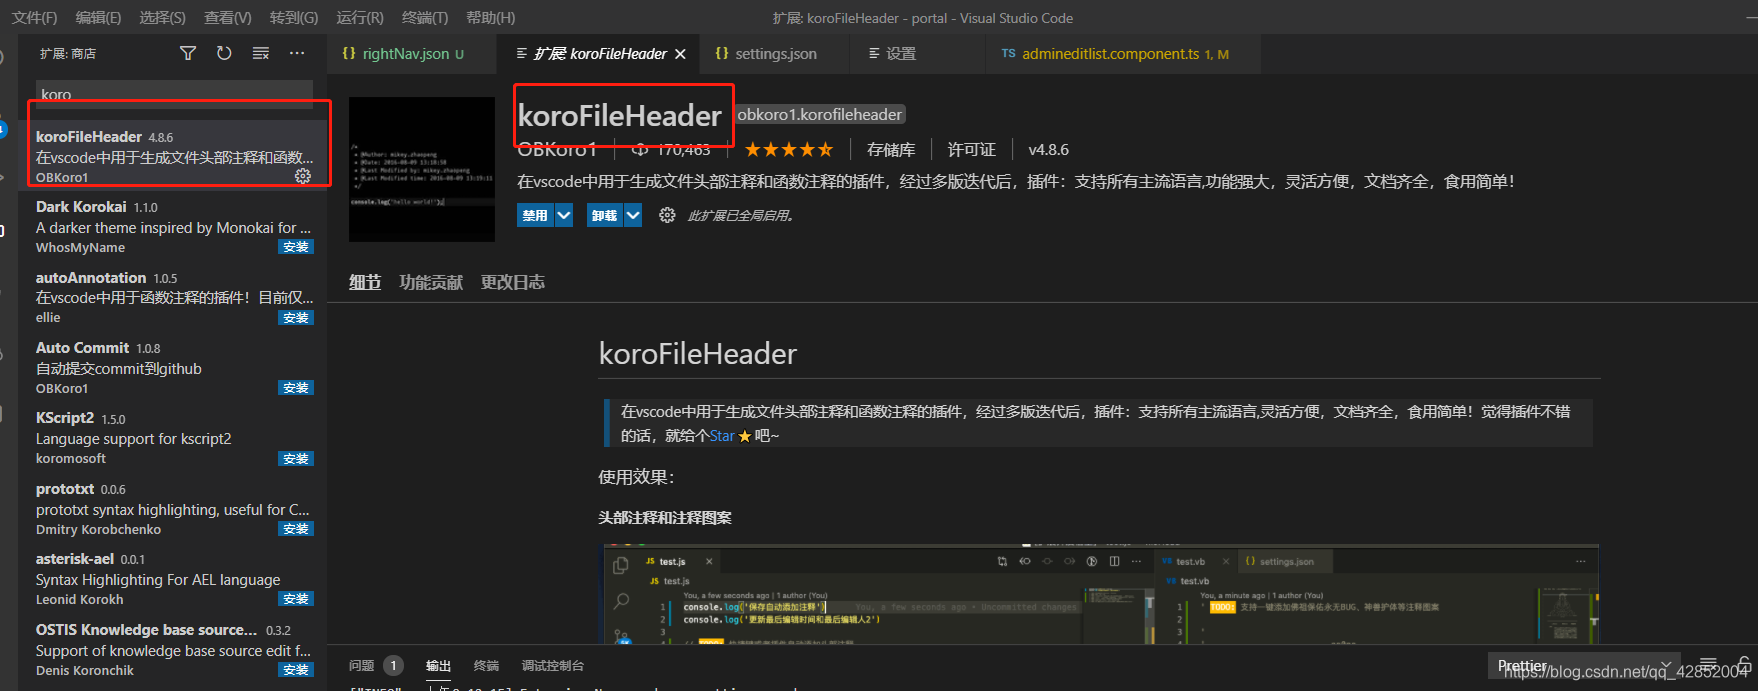The width and height of the screenshot is (1758, 691).
Task: Click the extension search field containing koro
Action: 175,94
